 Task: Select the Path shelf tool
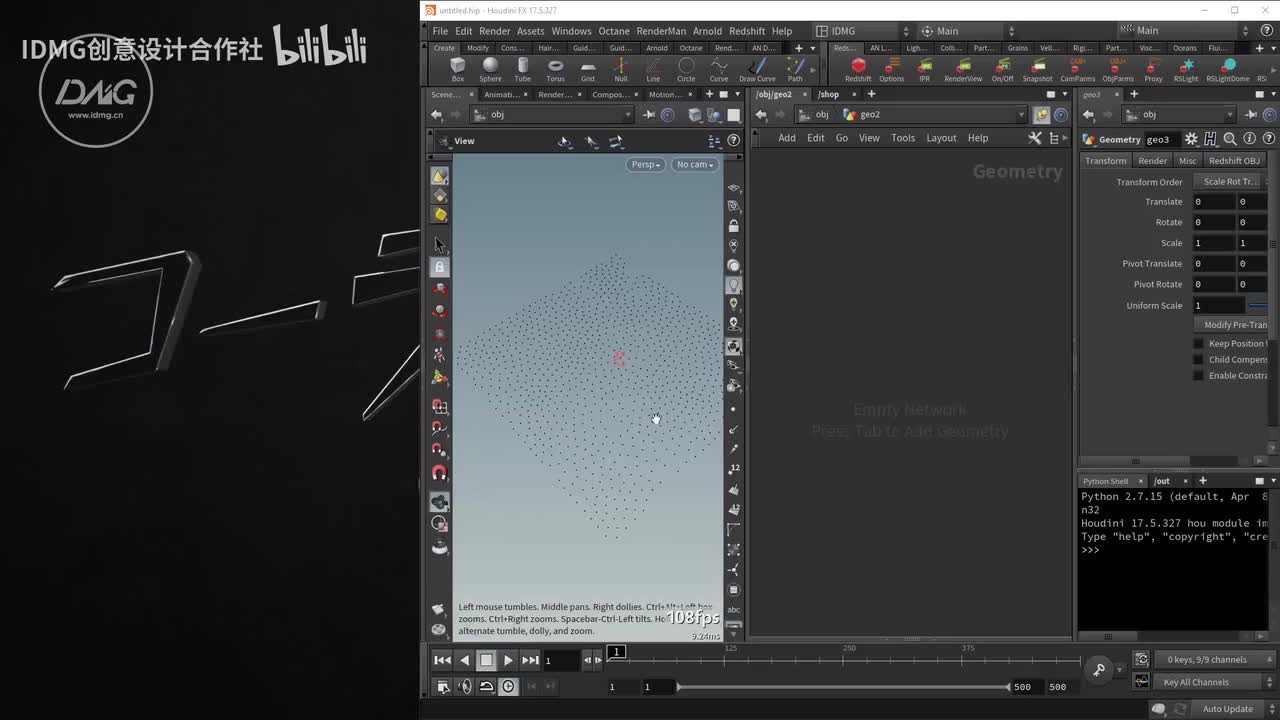pos(795,70)
